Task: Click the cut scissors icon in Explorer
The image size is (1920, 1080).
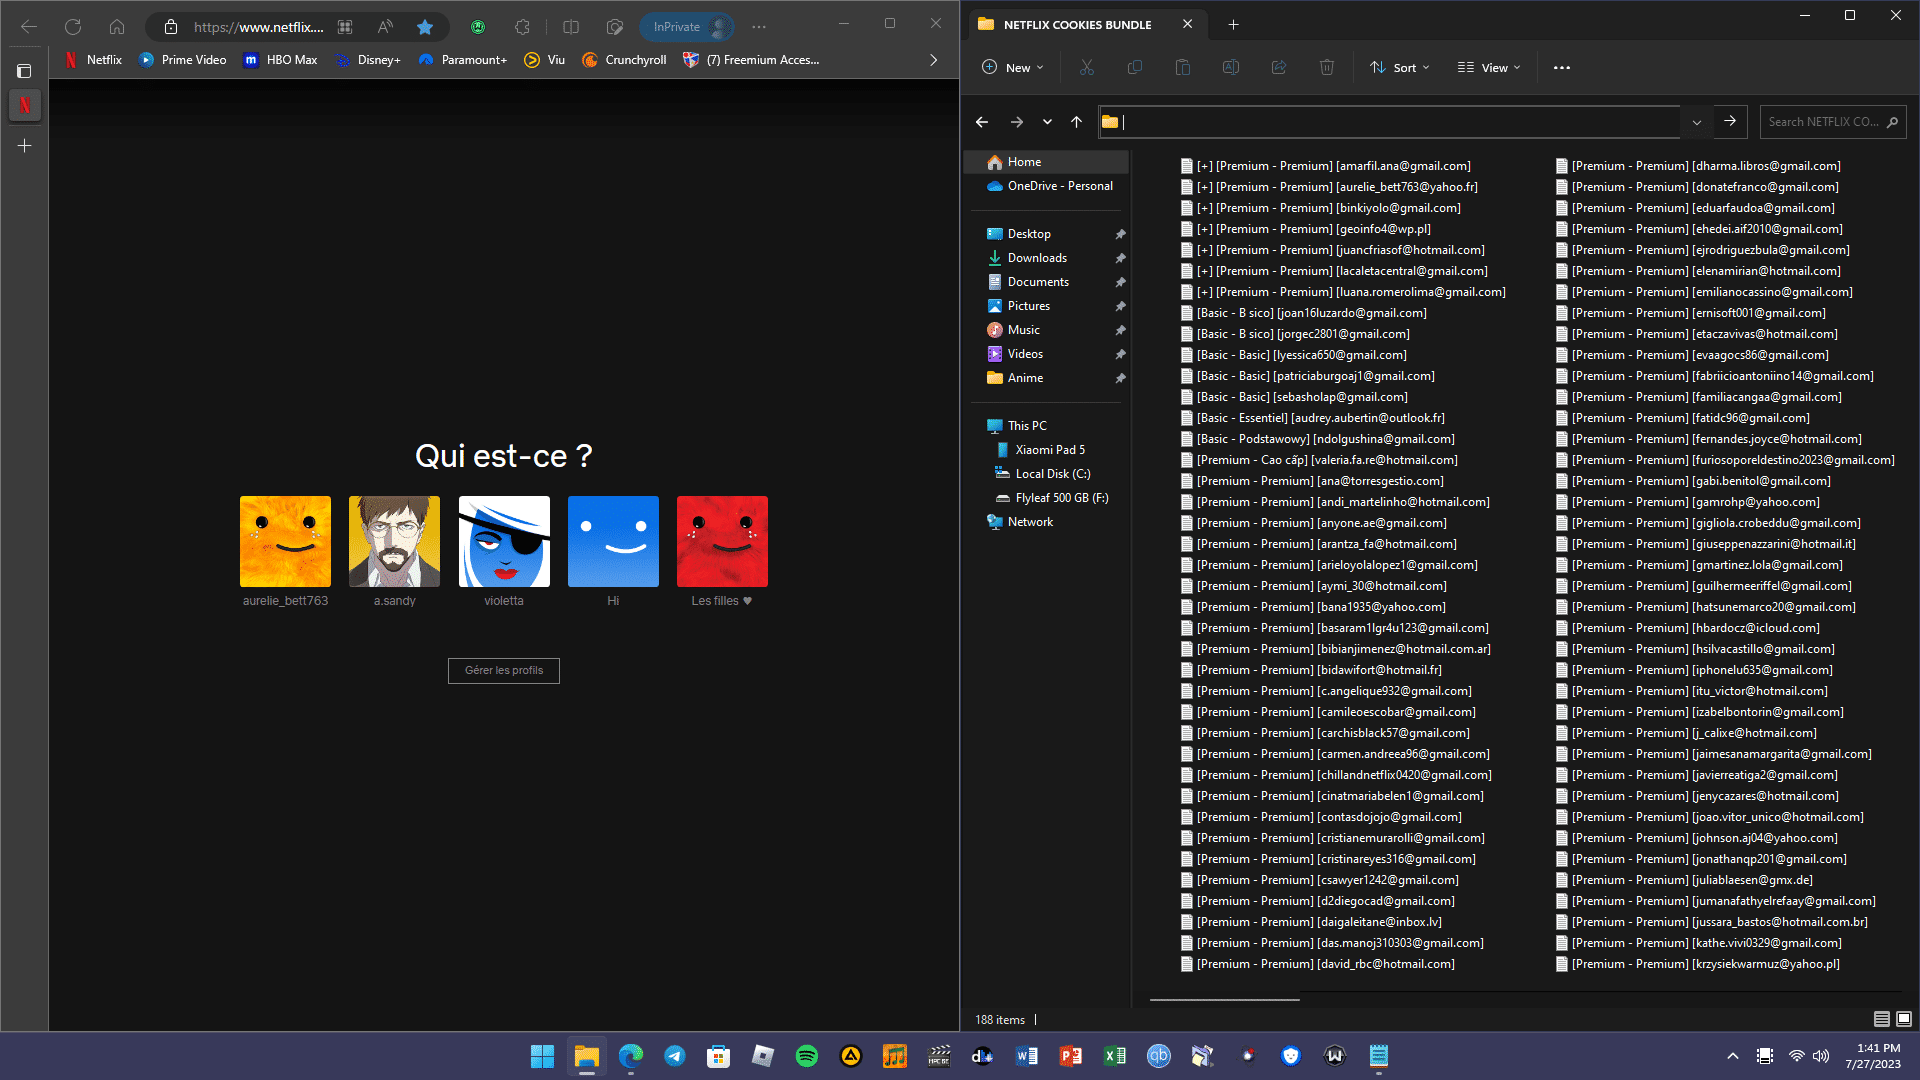Action: pyautogui.click(x=1087, y=68)
